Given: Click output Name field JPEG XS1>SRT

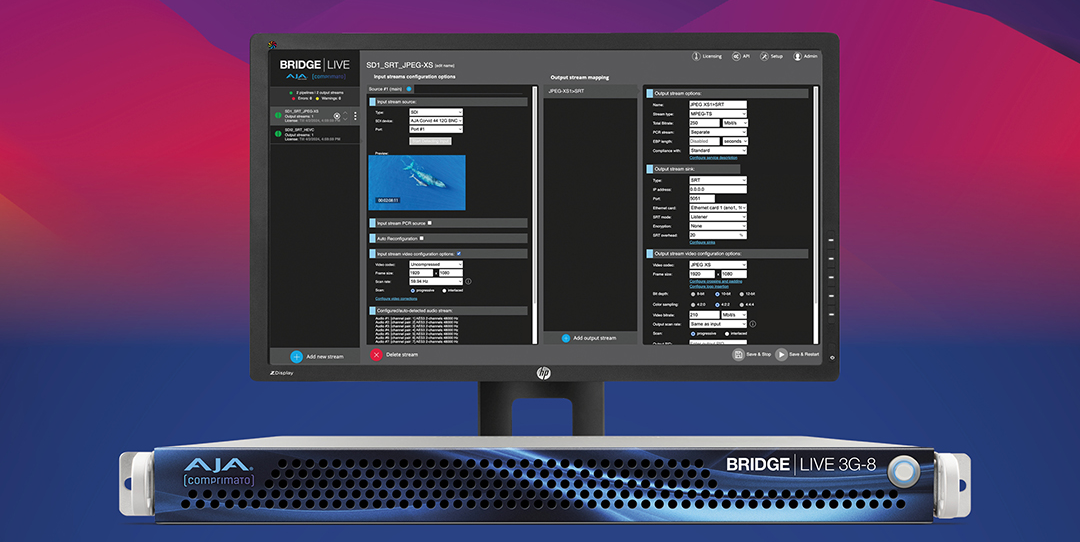Looking at the screenshot, I should (718, 105).
